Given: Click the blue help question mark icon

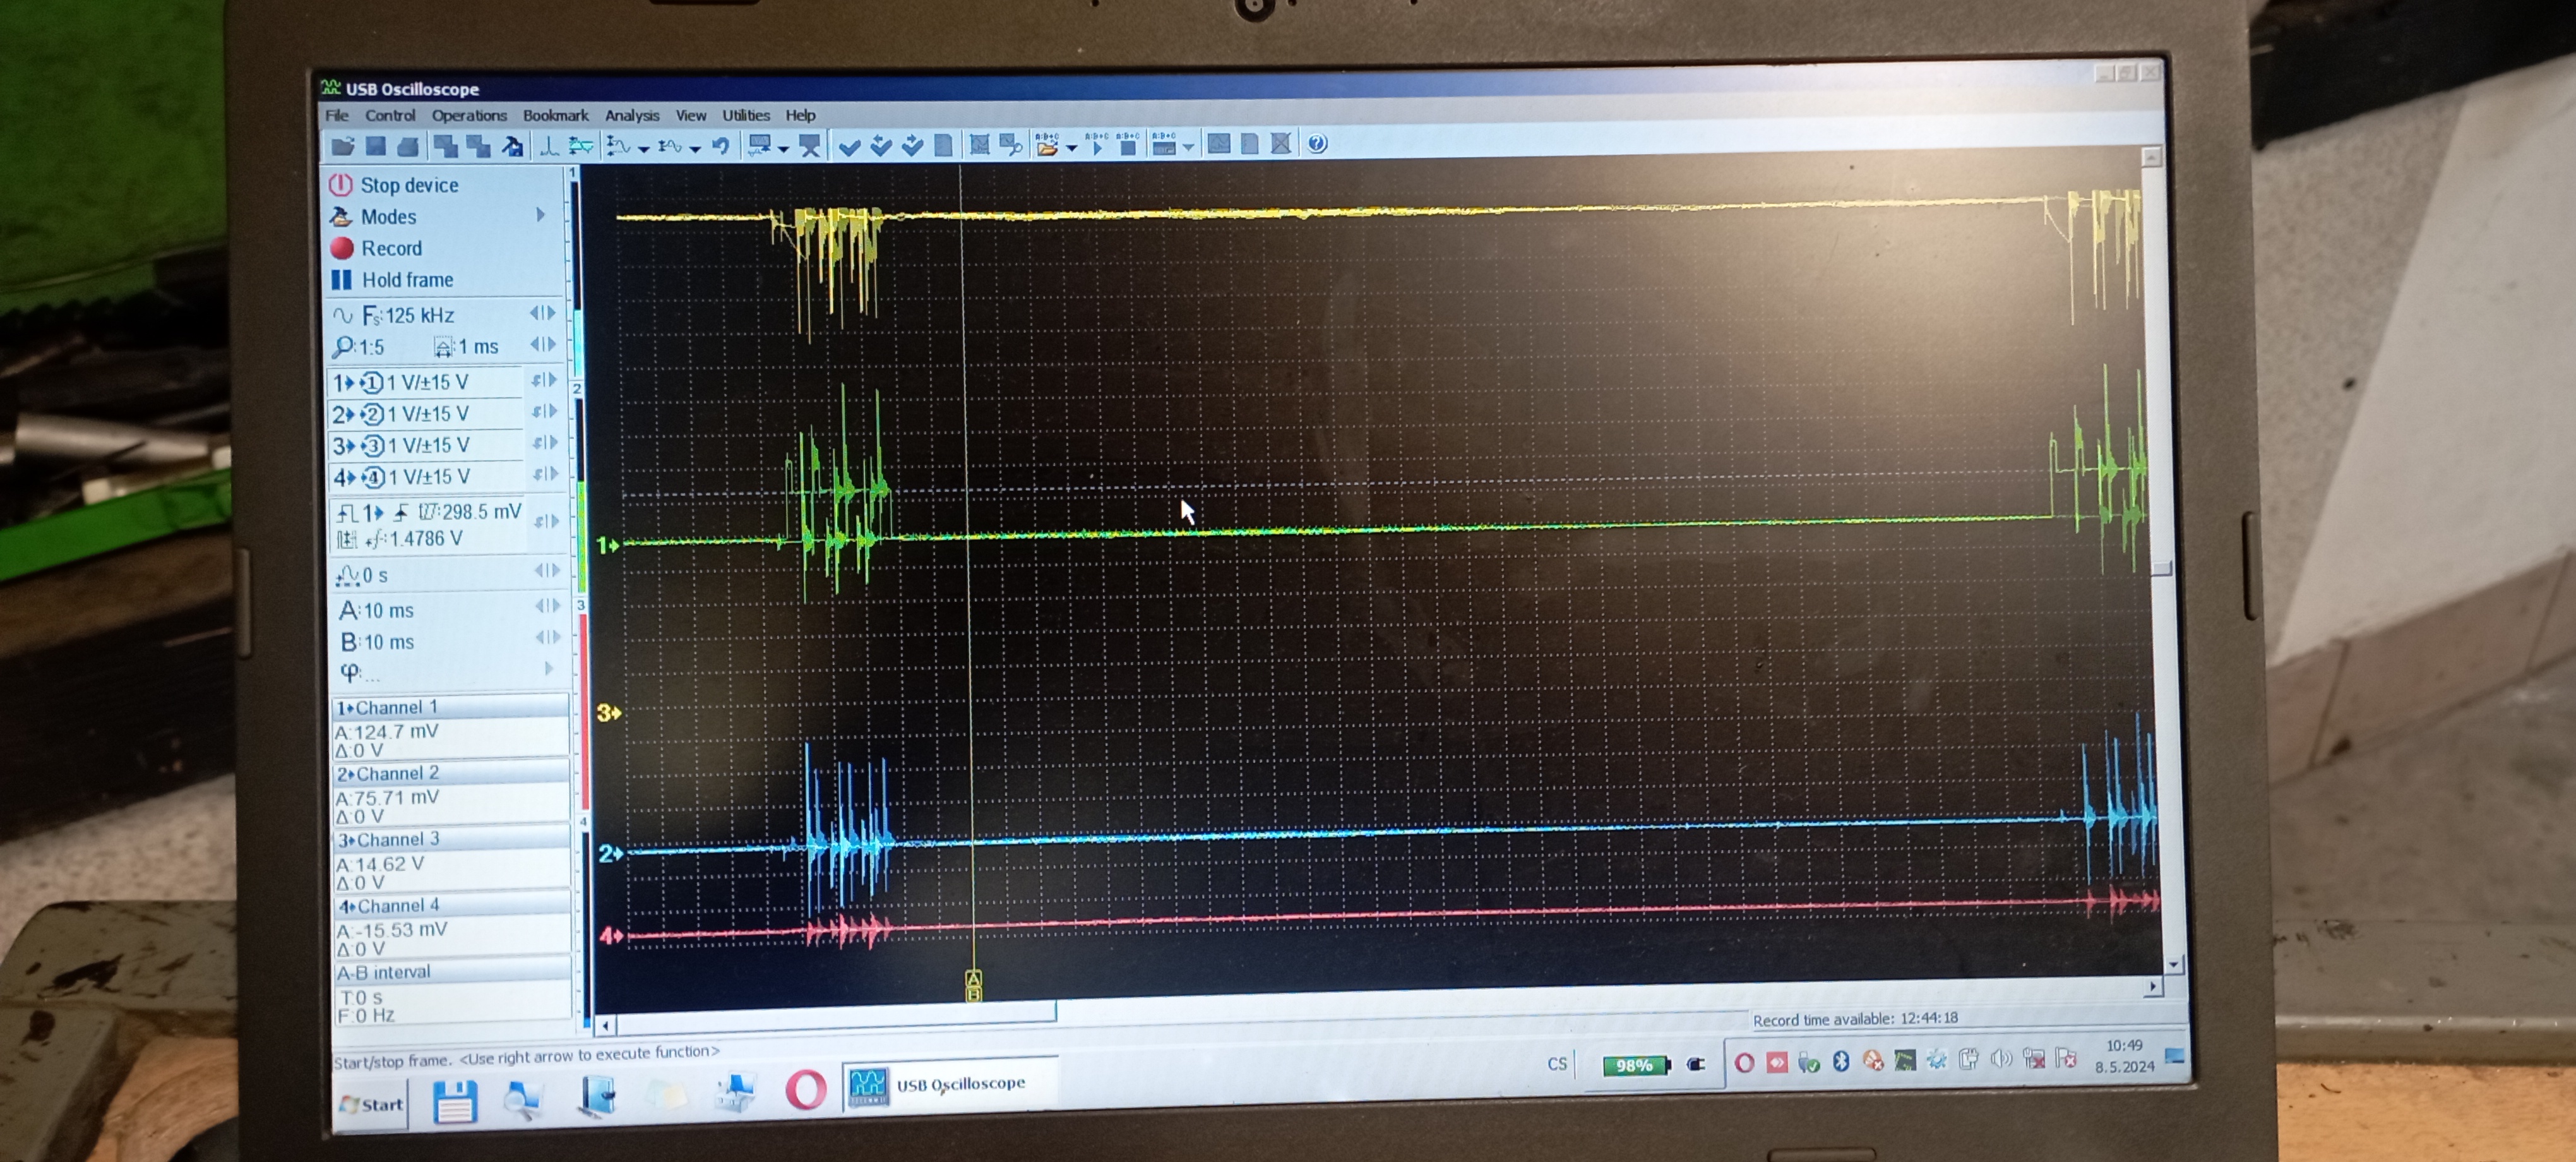Looking at the screenshot, I should 1317,144.
